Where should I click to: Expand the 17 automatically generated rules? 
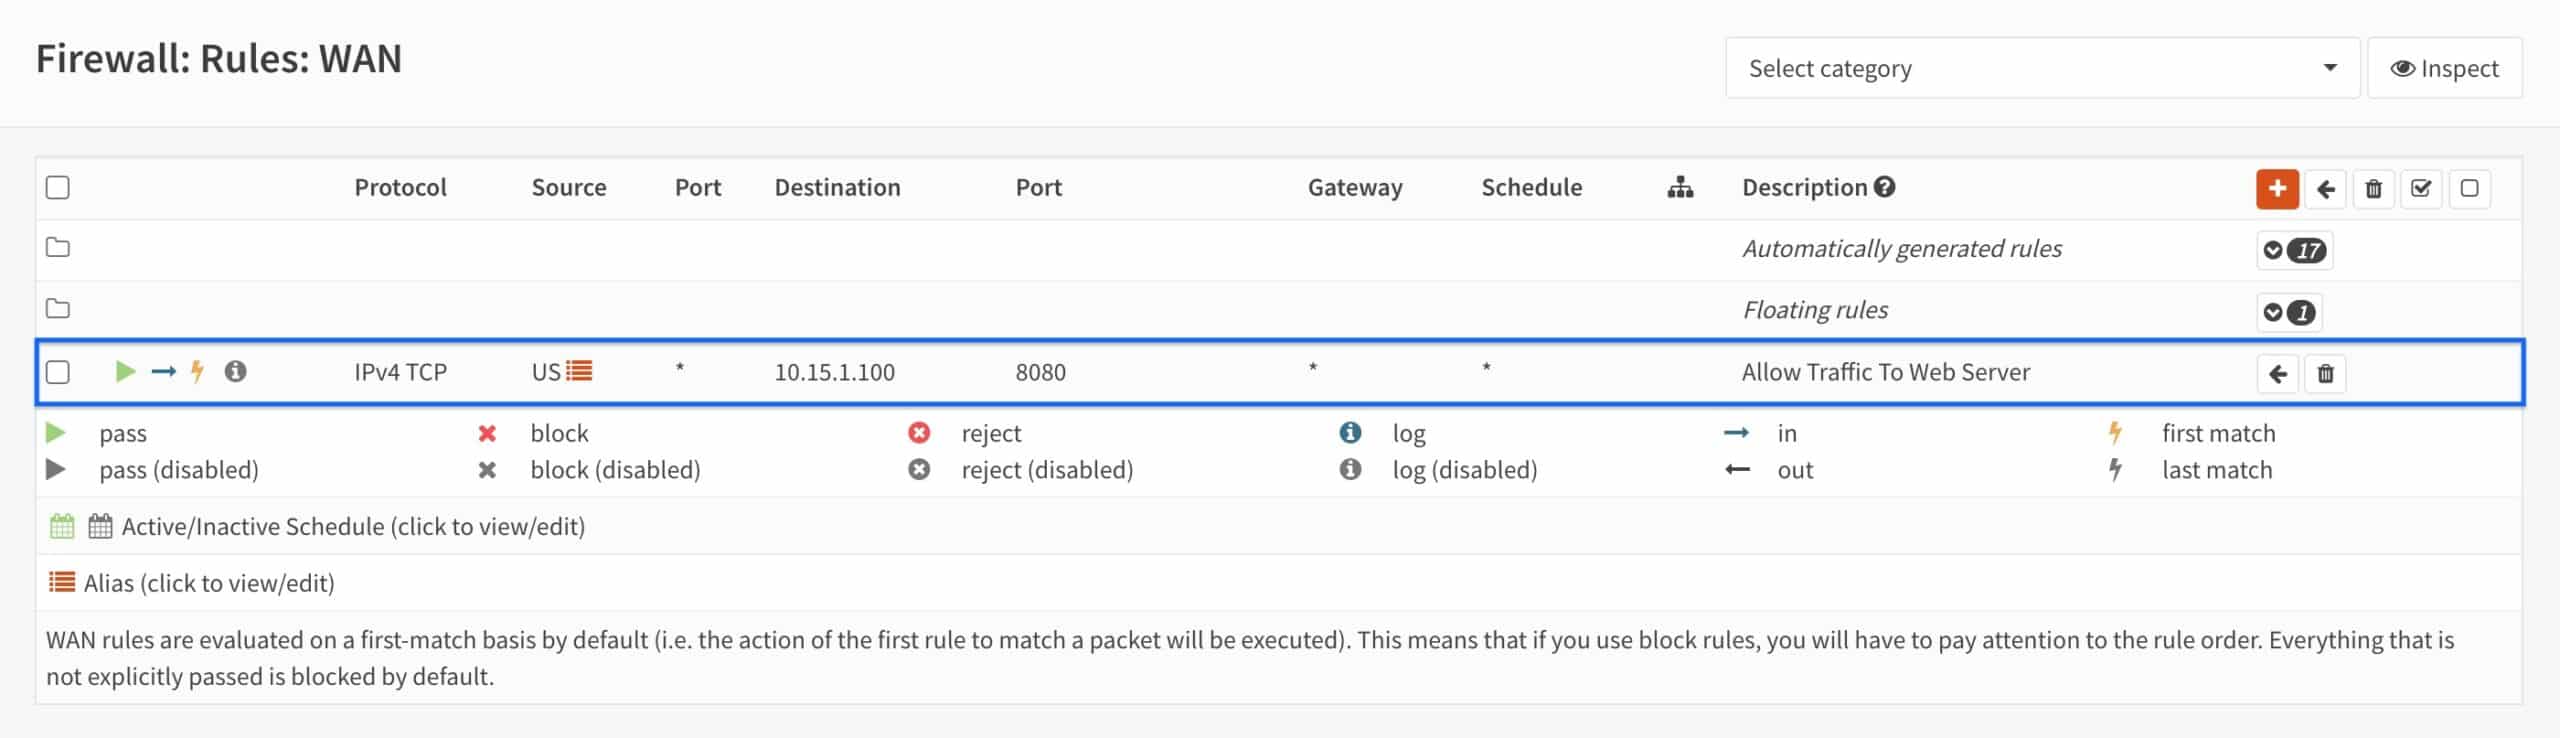click(x=2295, y=250)
